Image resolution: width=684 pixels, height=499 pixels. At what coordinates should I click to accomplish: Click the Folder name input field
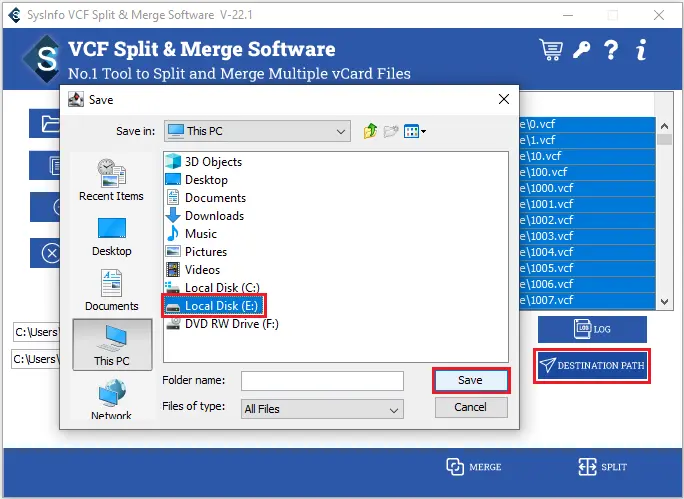pyautogui.click(x=322, y=381)
